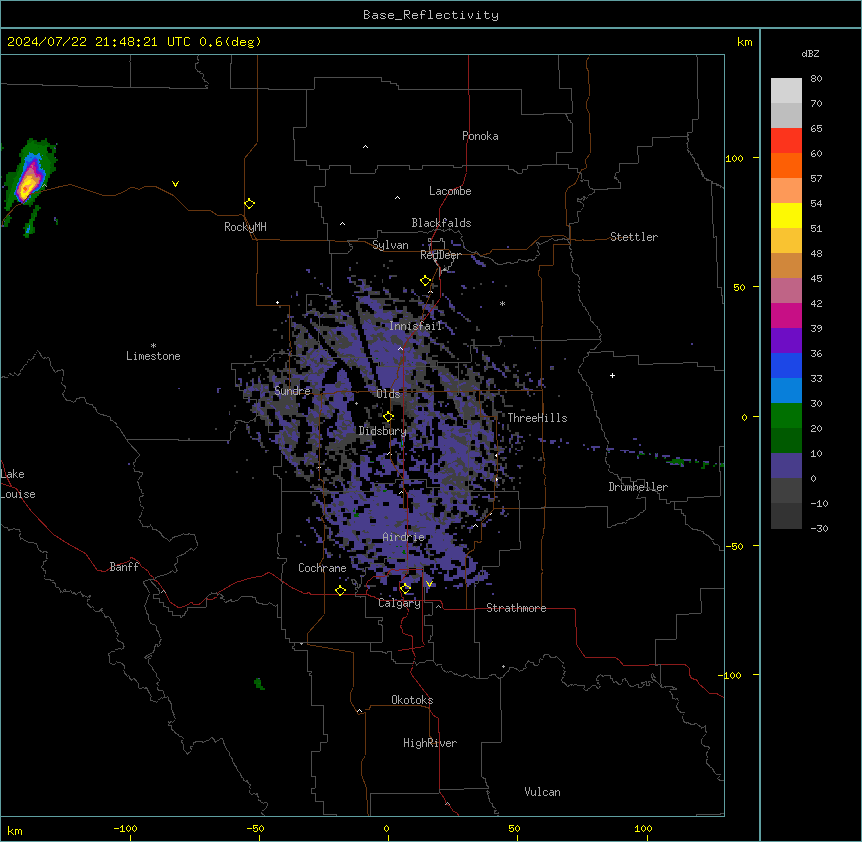
Task: Click the Base_Reflectivity title
Action: pyautogui.click(x=431, y=15)
